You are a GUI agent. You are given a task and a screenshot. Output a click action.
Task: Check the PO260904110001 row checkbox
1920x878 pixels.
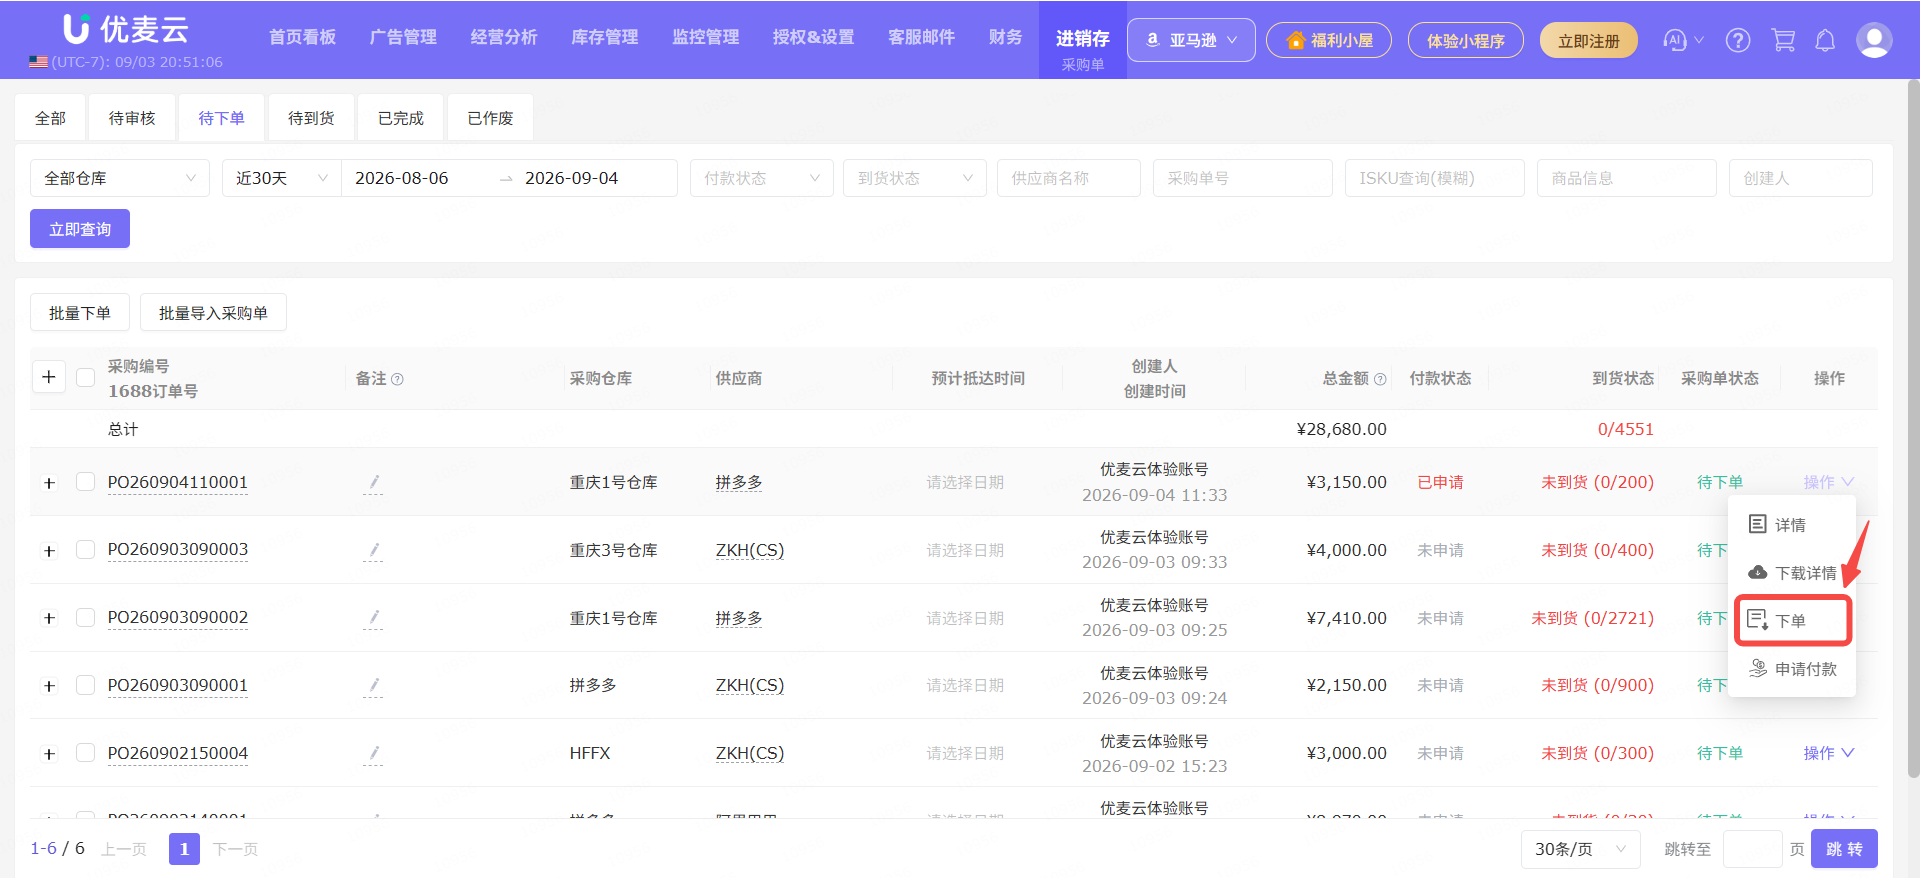[85, 482]
